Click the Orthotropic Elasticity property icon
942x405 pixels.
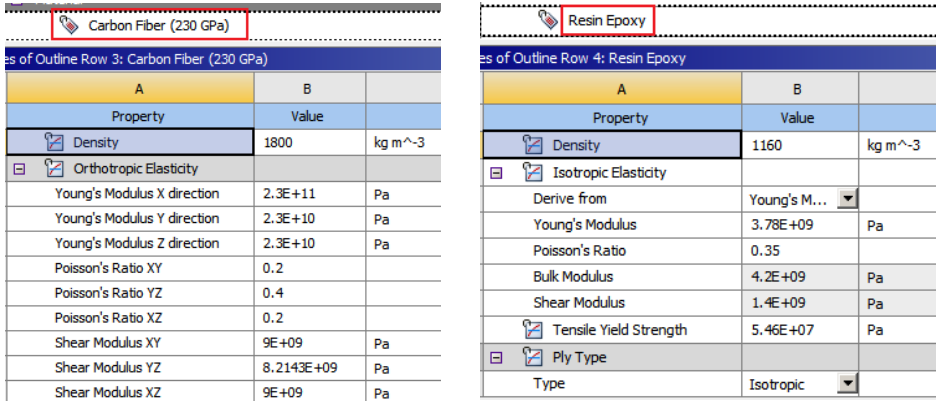point(54,168)
